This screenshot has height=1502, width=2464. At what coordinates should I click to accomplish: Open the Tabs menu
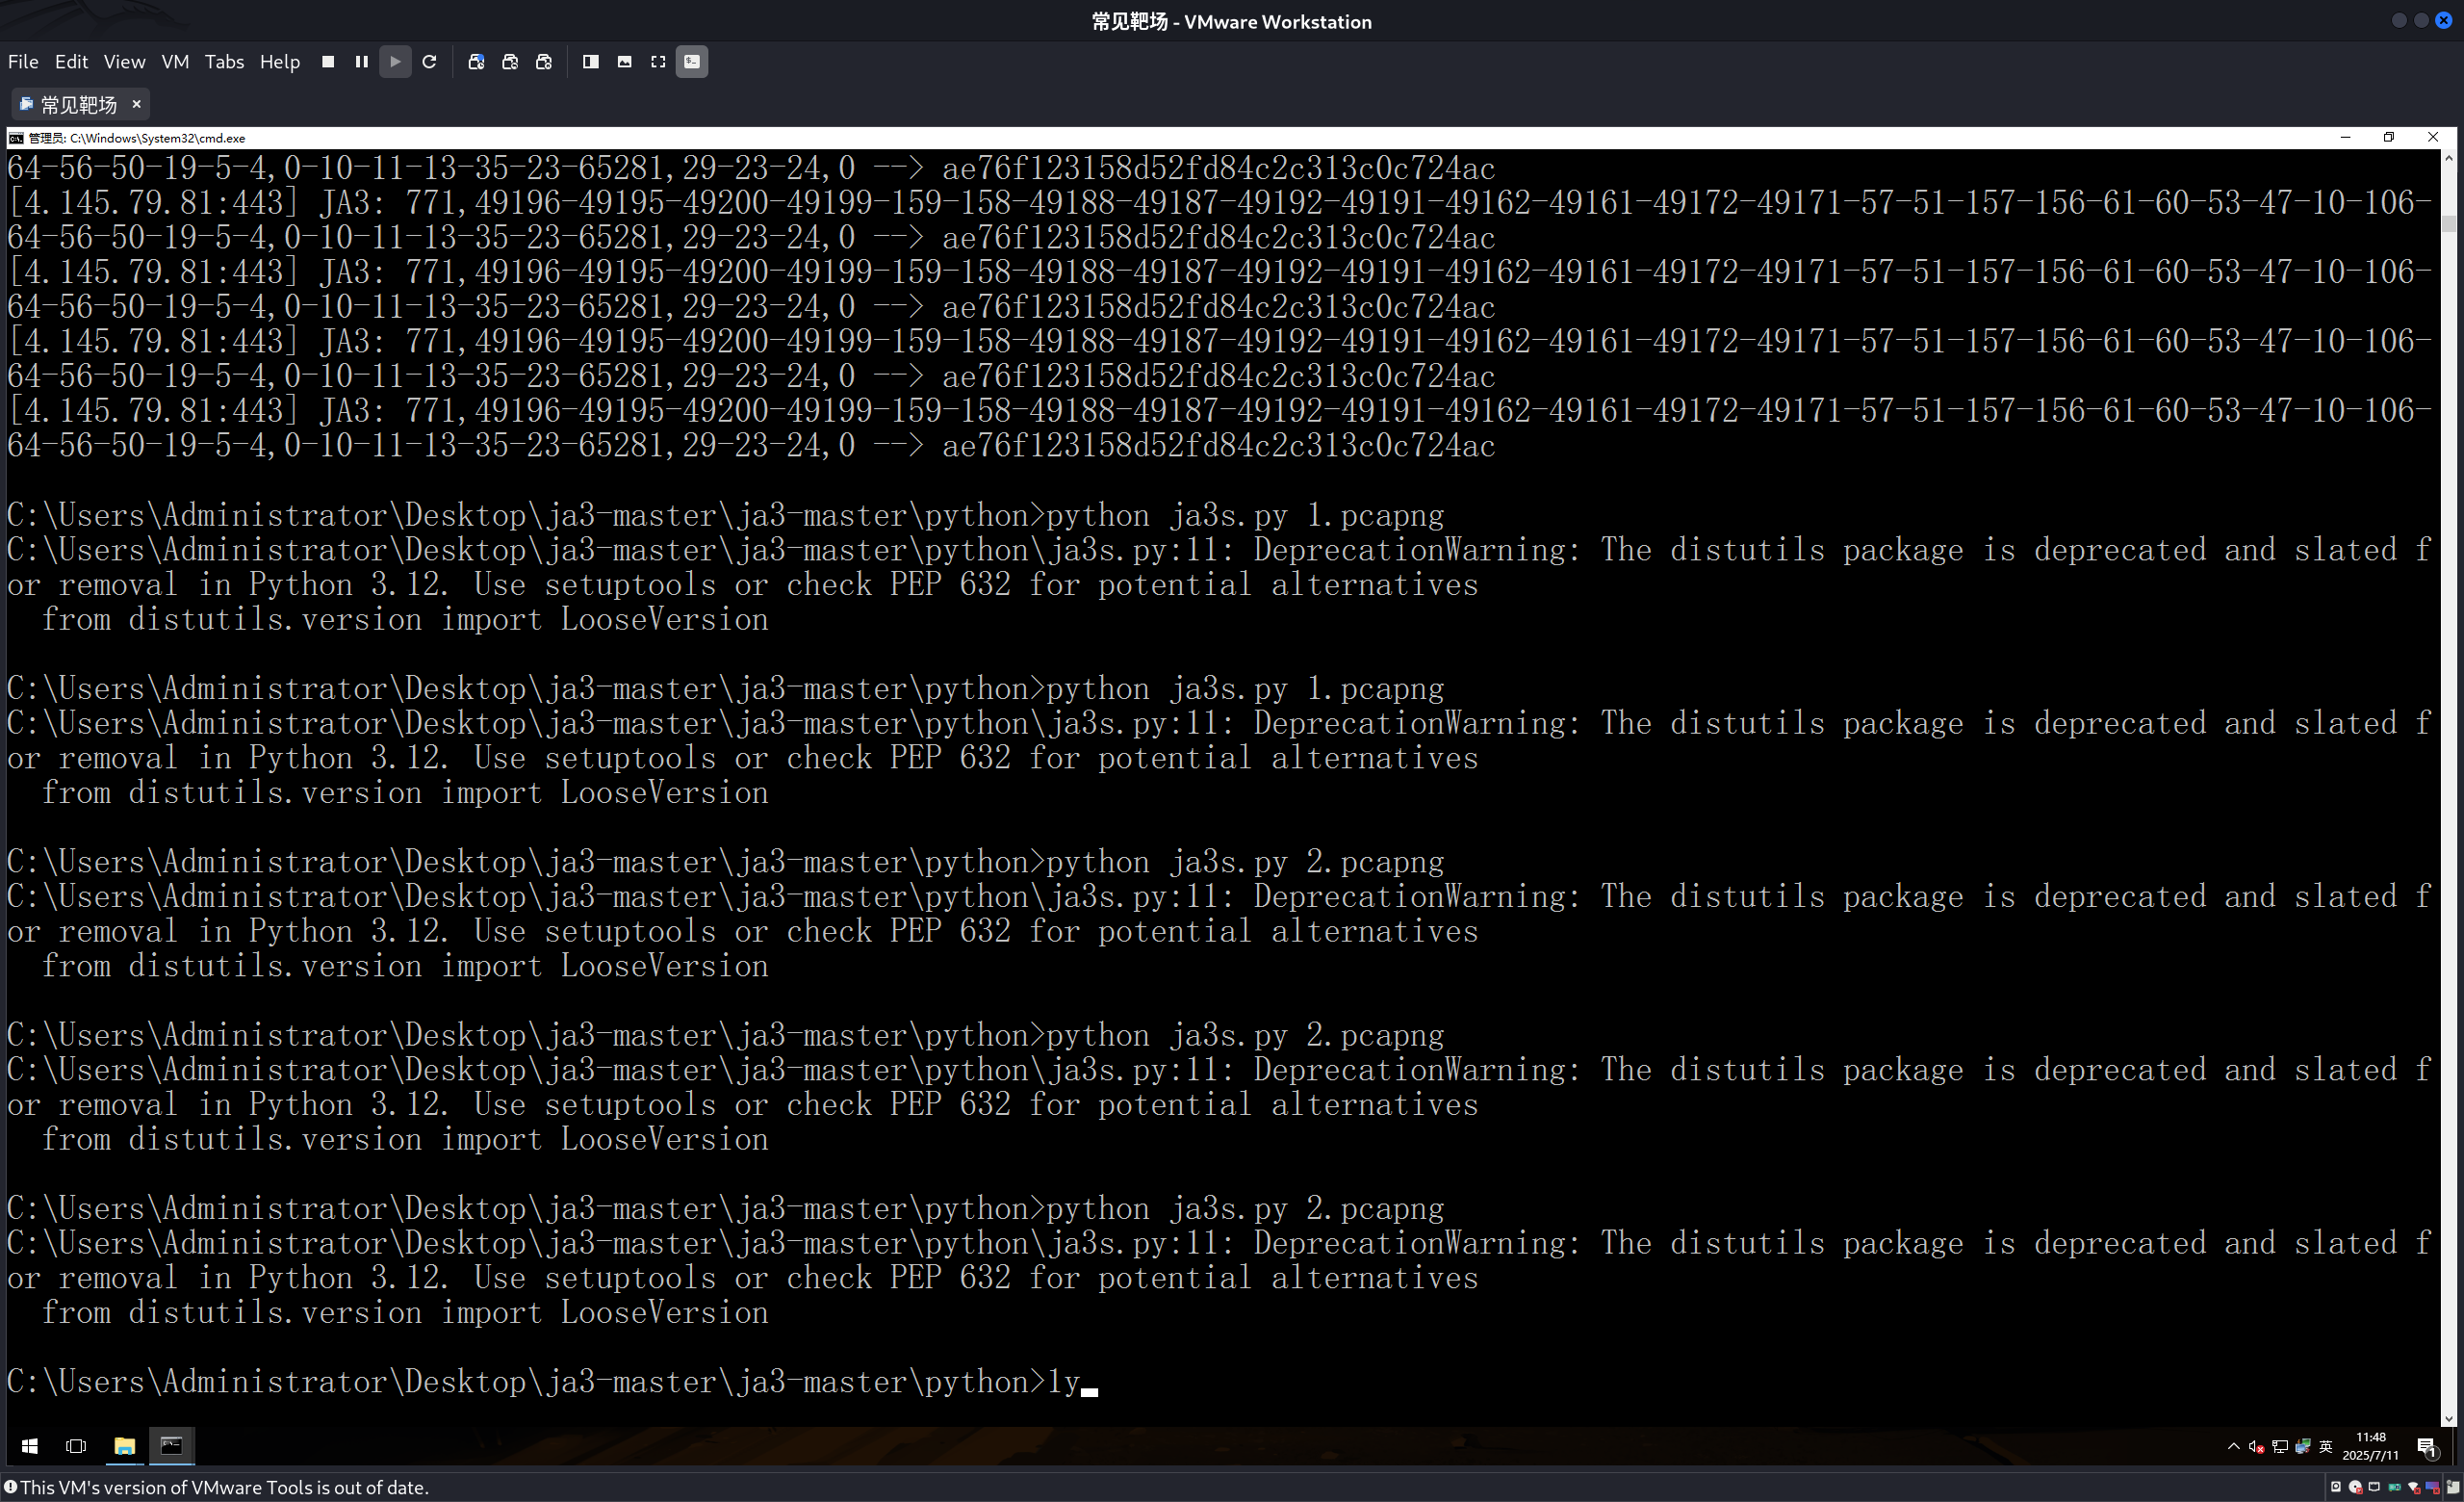tap(224, 62)
